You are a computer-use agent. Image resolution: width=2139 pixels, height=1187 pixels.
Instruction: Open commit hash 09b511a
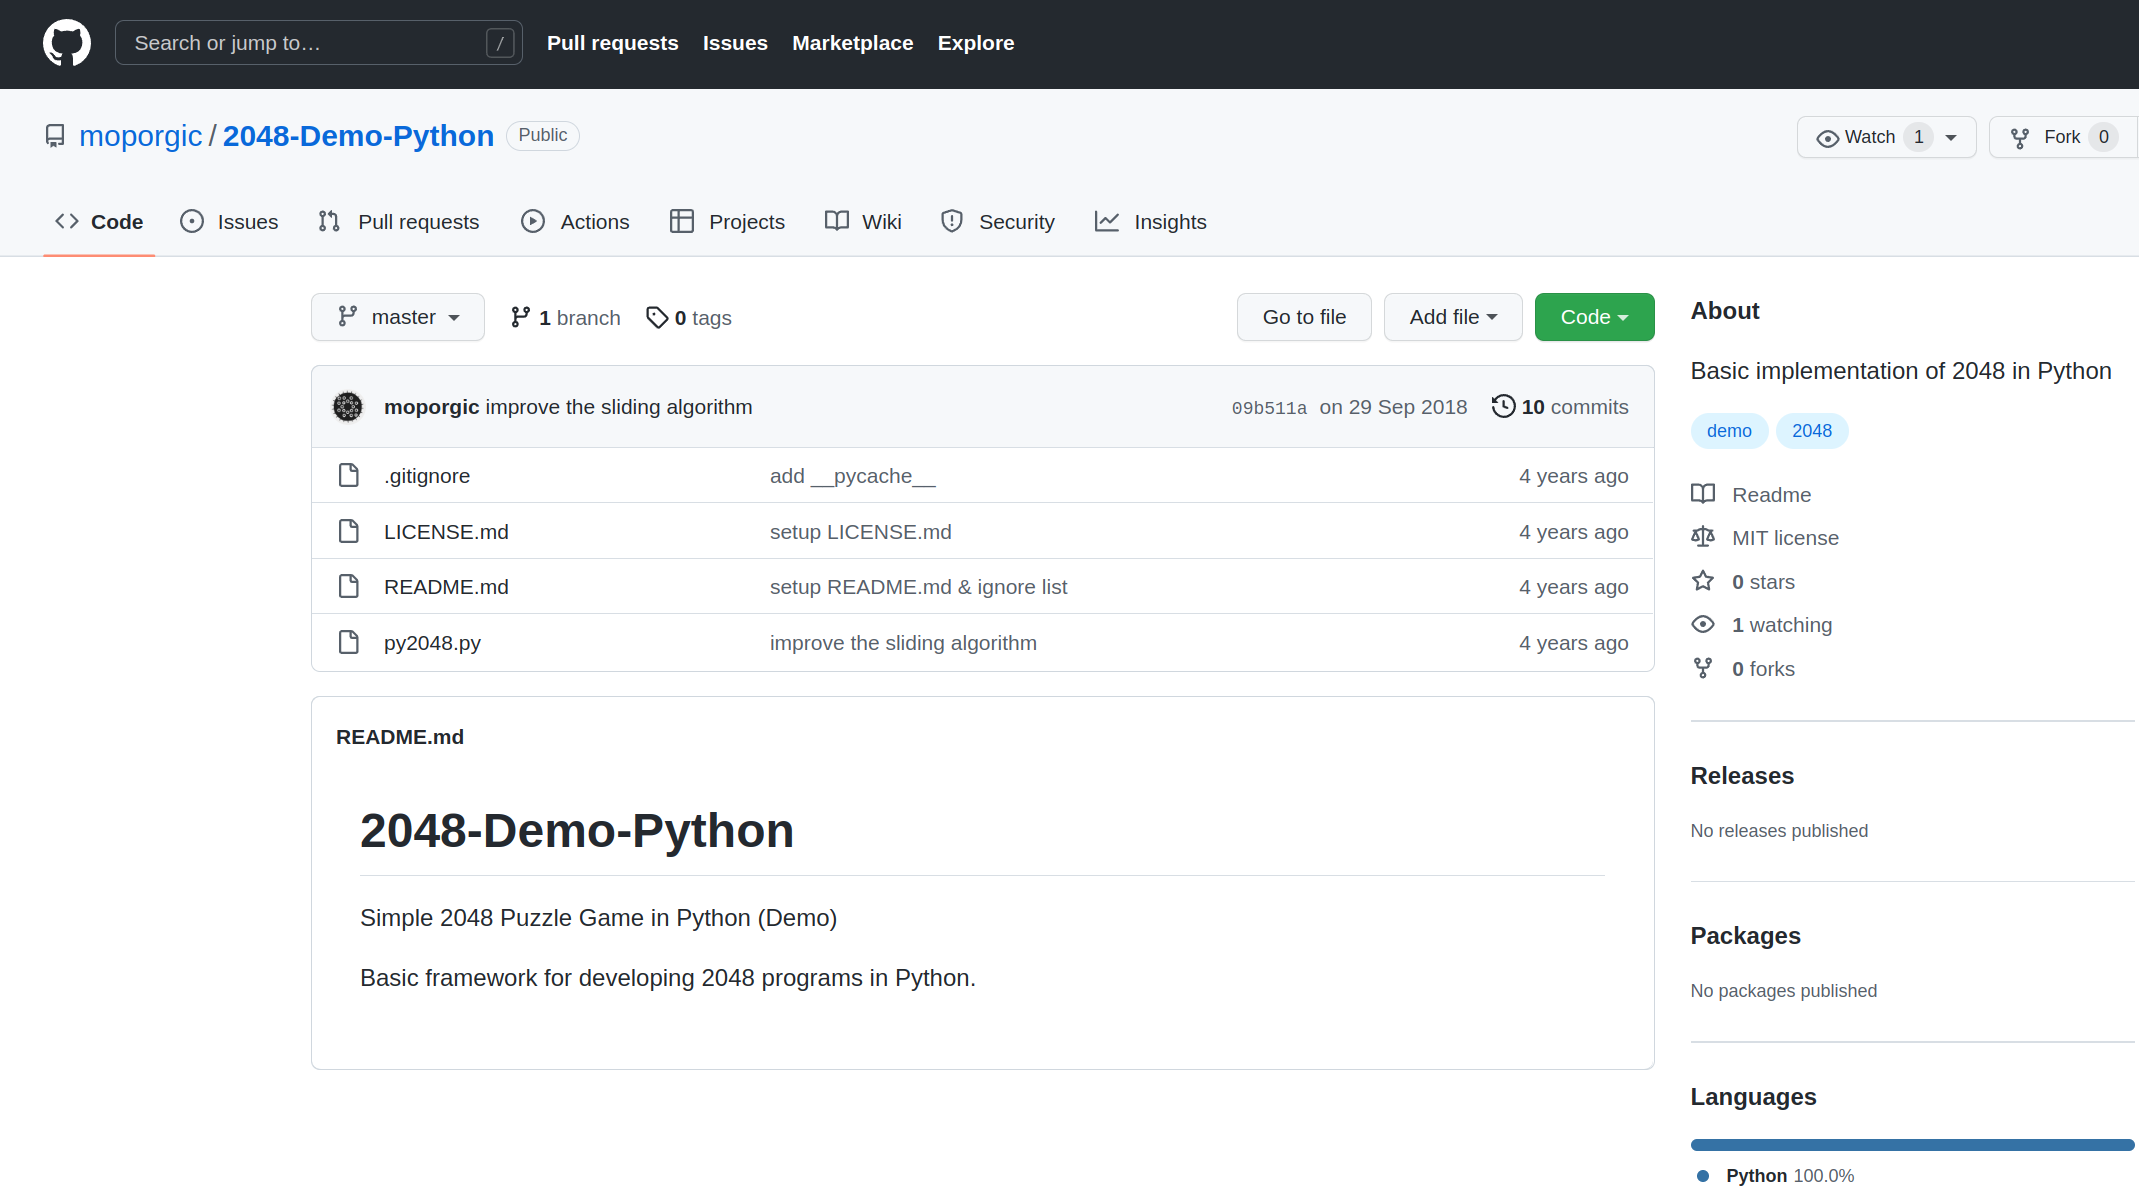(1269, 408)
